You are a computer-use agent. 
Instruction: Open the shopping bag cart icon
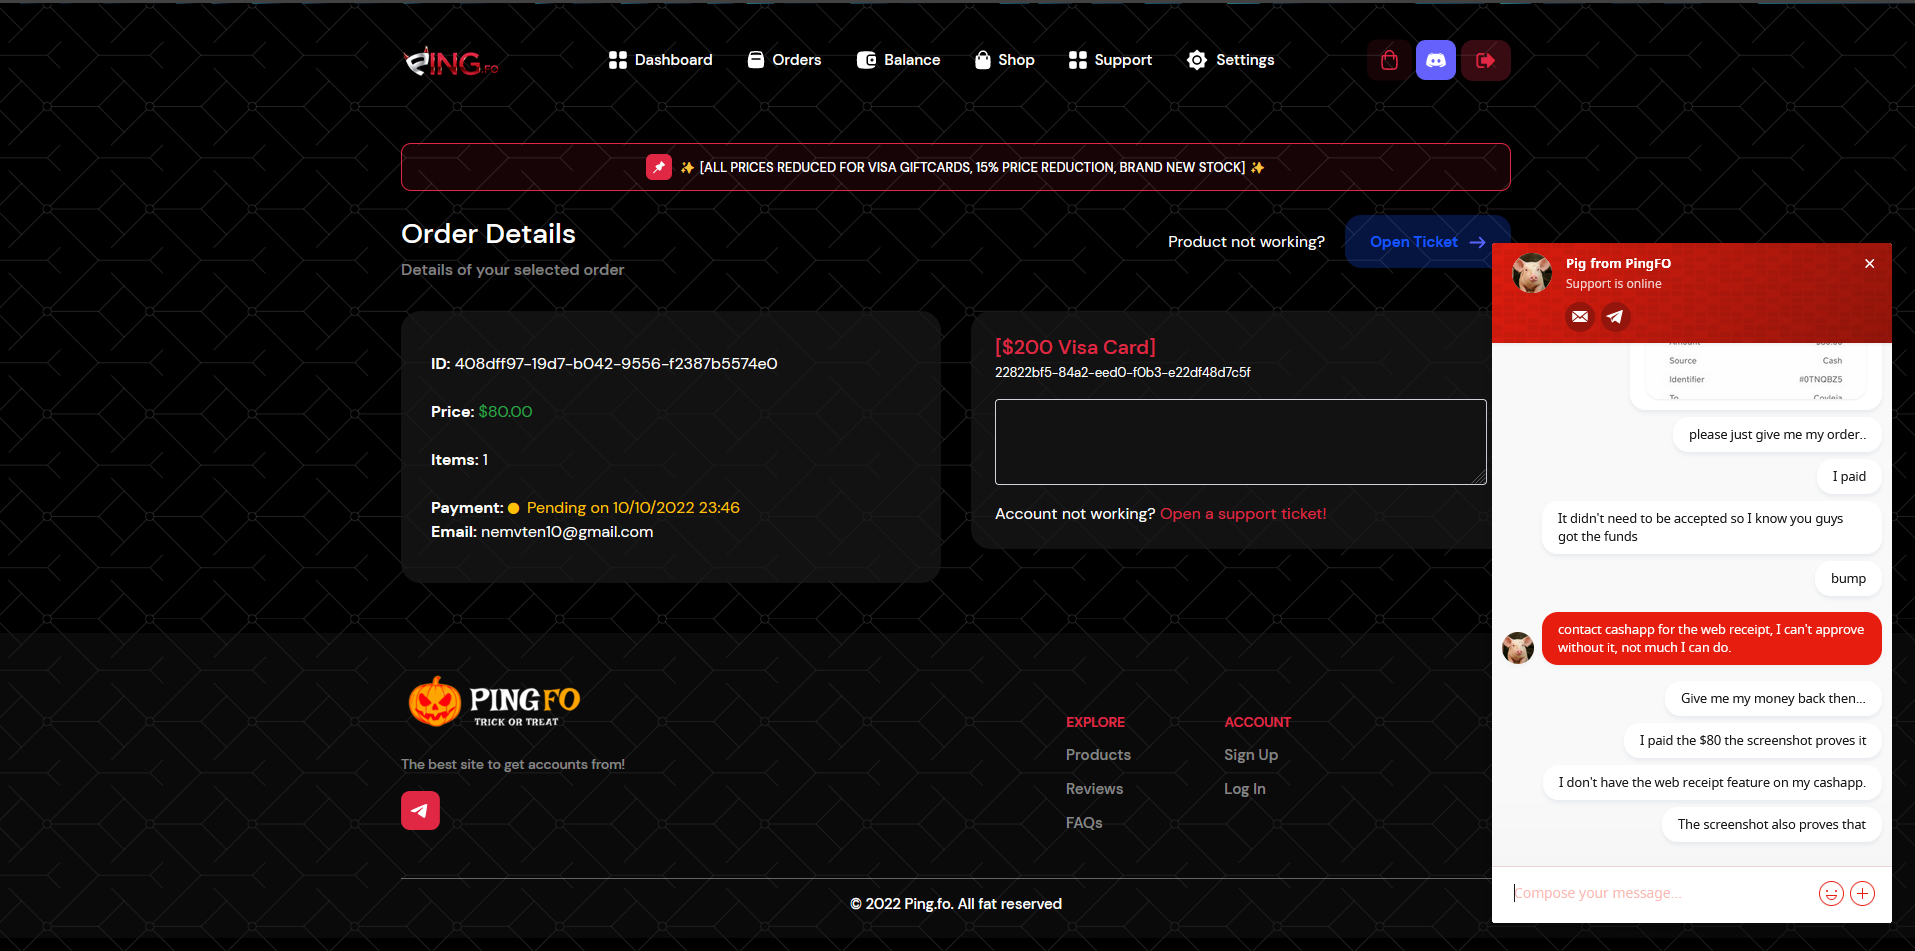coord(1389,60)
